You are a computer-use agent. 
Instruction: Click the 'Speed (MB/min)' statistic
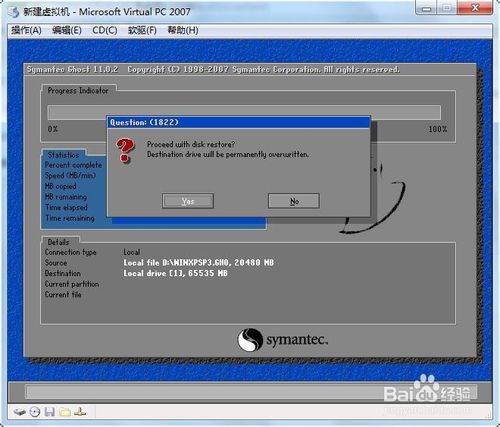[70, 176]
